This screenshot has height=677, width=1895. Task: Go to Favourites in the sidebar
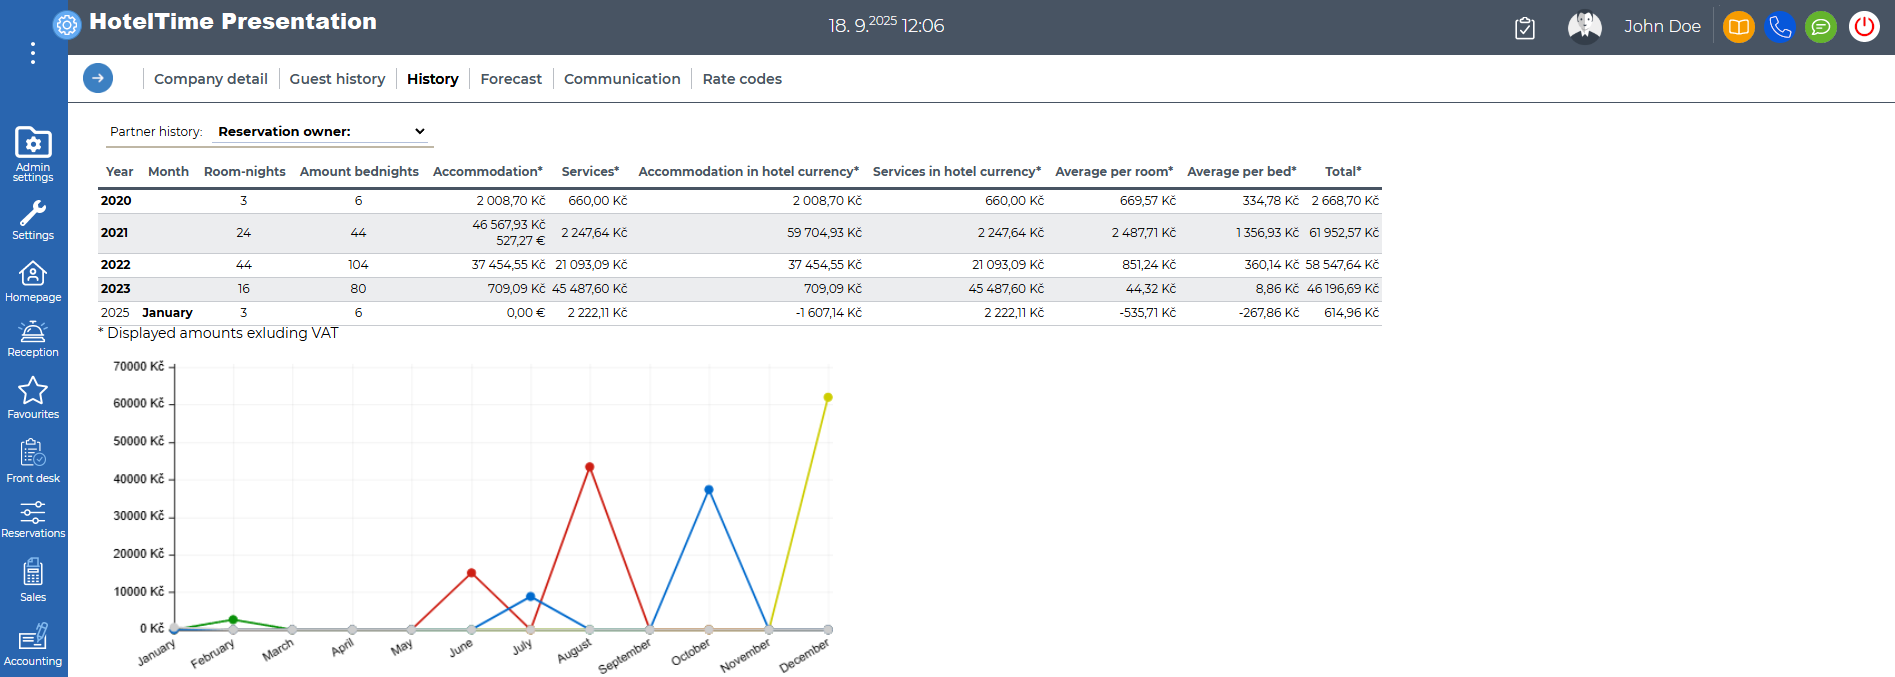coord(33,397)
